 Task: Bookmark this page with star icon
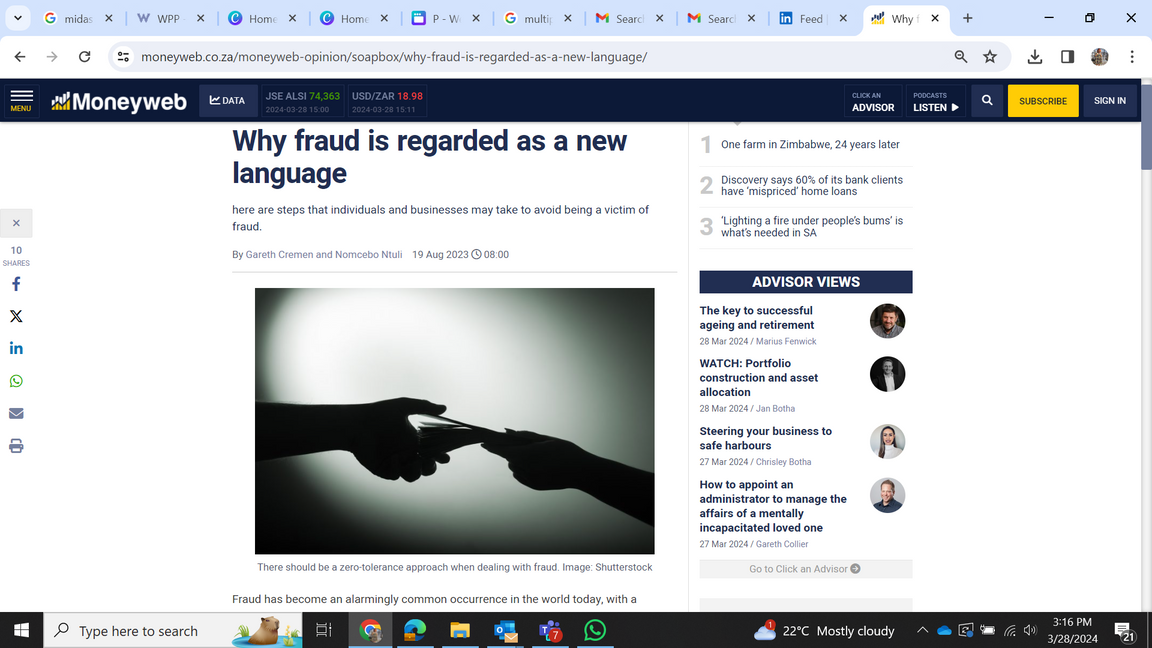coord(990,57)
